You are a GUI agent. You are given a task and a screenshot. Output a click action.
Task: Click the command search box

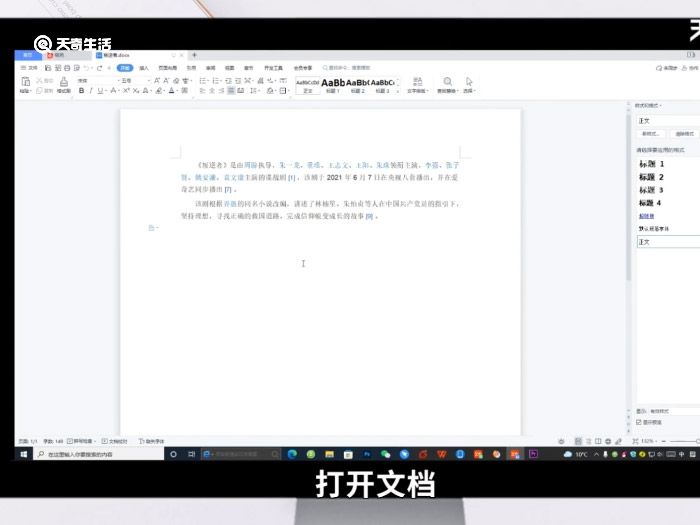(347, 68)
